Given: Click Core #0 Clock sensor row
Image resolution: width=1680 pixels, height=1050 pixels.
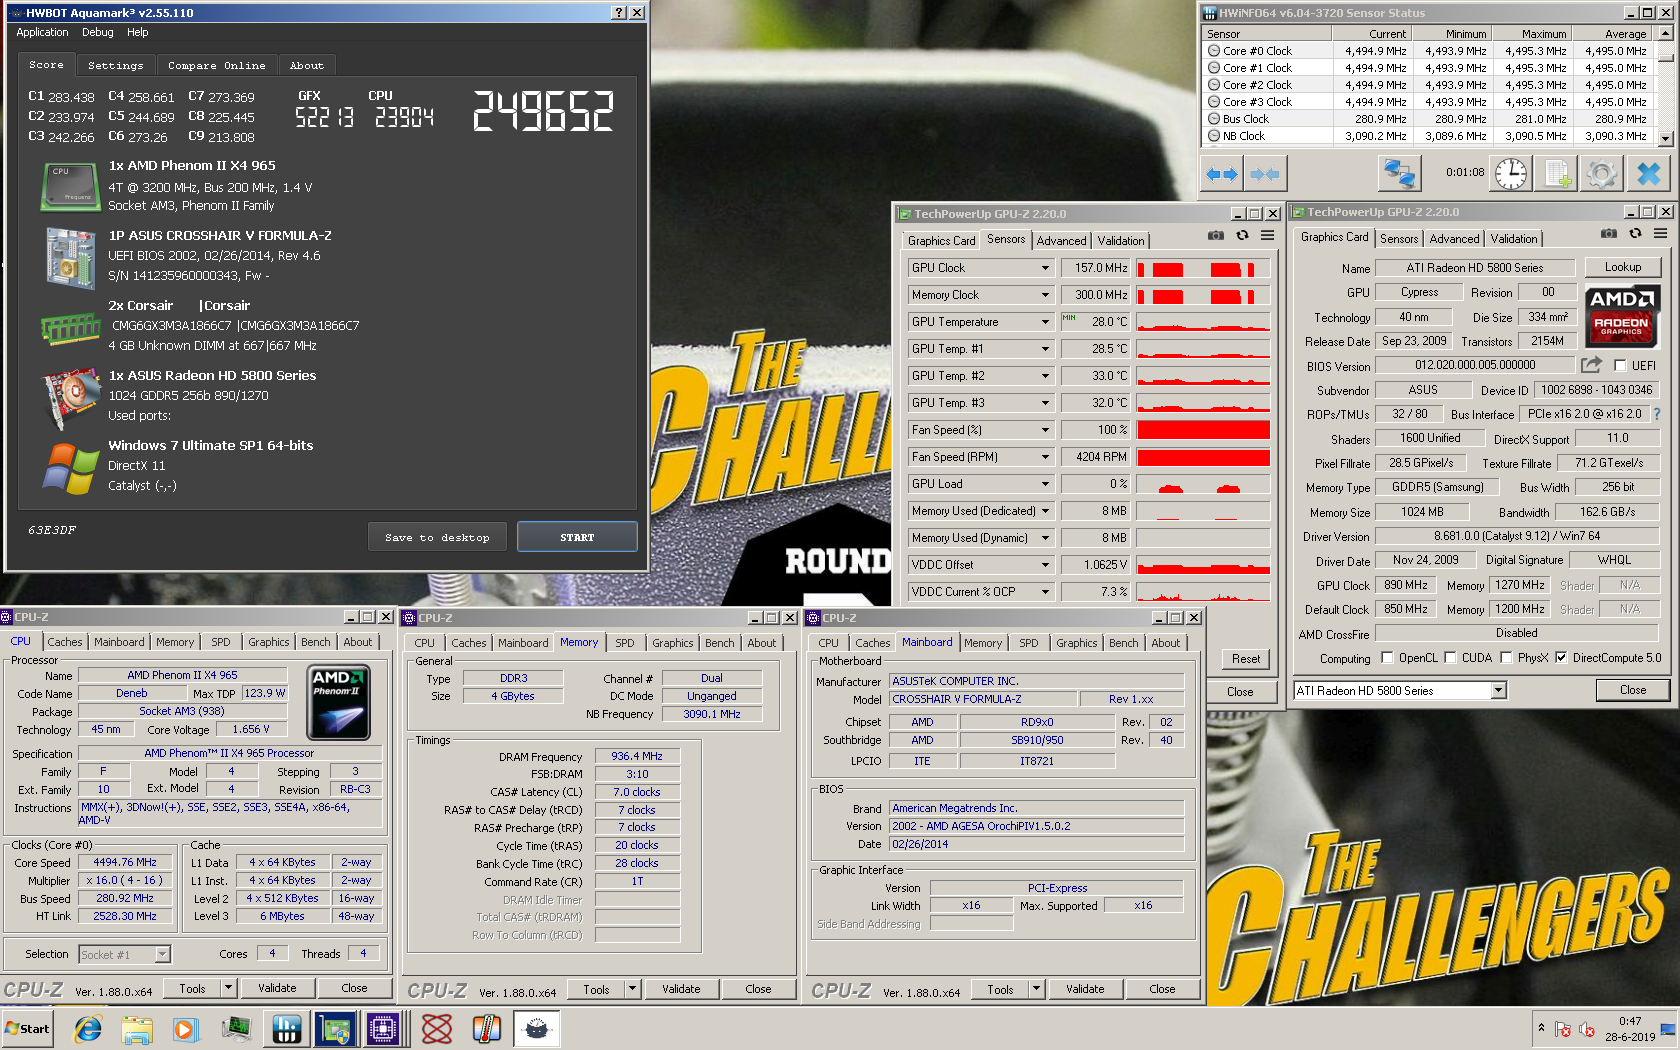Looking at the screenshot, I should click(x=1428, y=51).
